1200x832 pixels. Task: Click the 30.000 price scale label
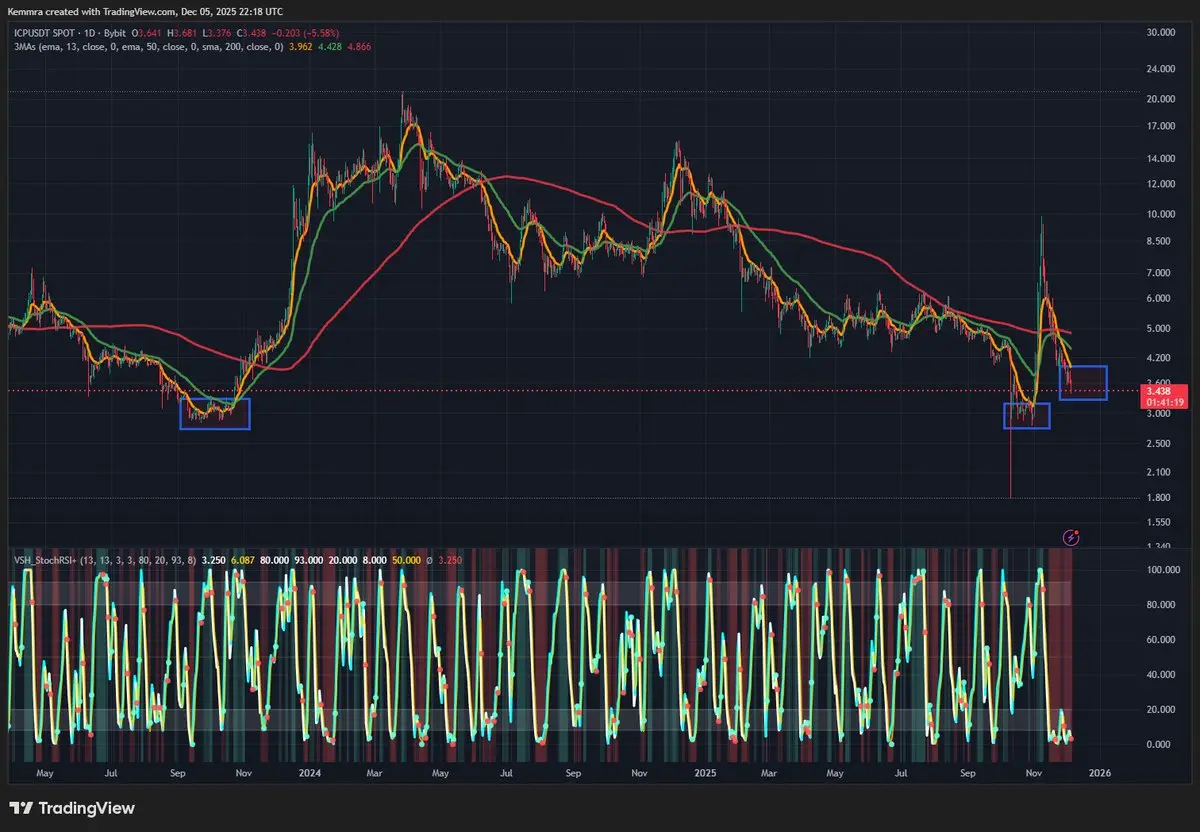coord(1161,32)
